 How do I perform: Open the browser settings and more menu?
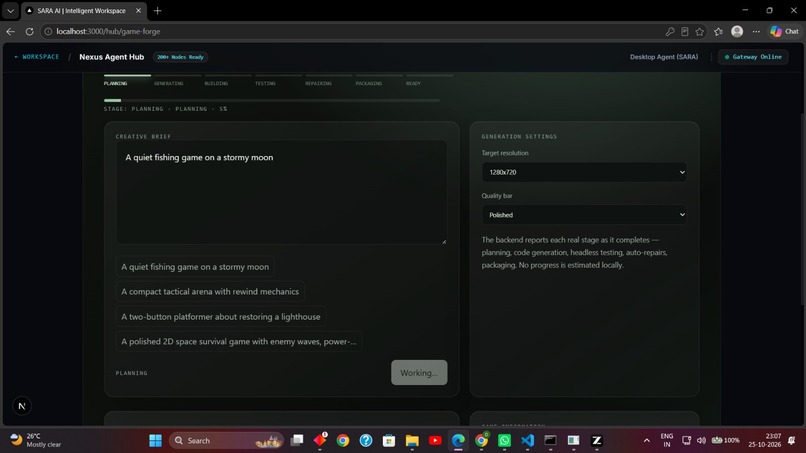[756, 31]
